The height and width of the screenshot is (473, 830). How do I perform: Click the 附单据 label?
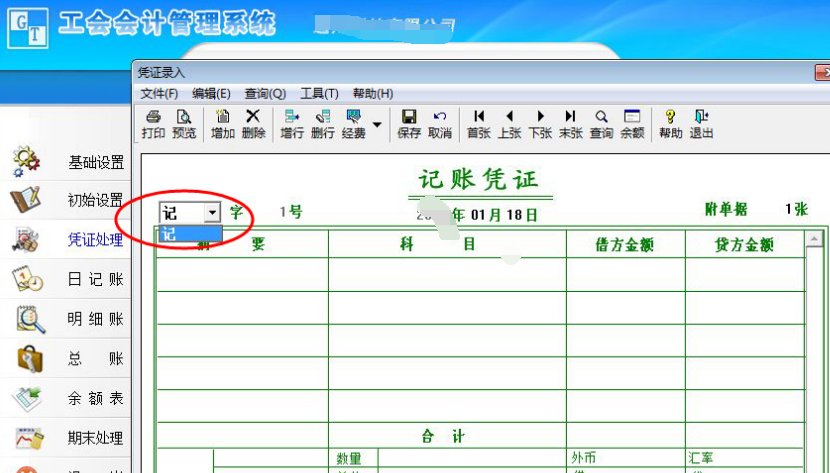[x=726, y=210]
